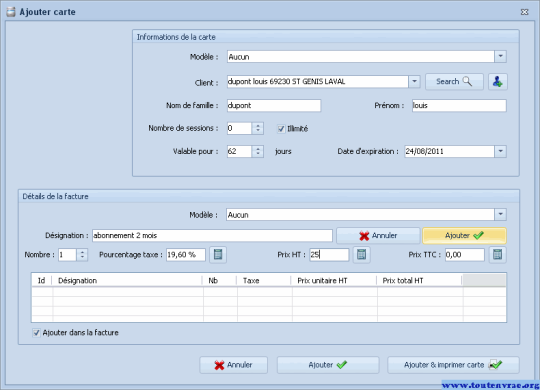The image size is (540, 390).
Task: Click the Id column header
Action: click(42, 281)
